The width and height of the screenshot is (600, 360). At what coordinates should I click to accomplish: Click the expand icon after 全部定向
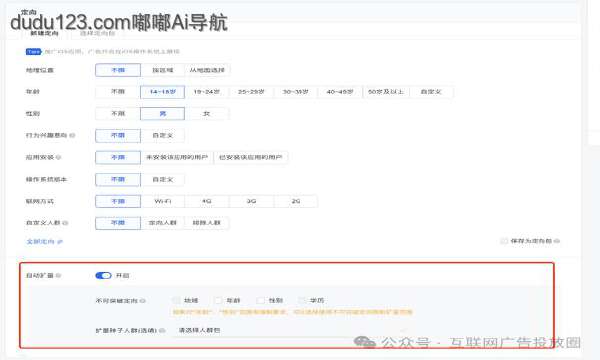coord(60,242)
